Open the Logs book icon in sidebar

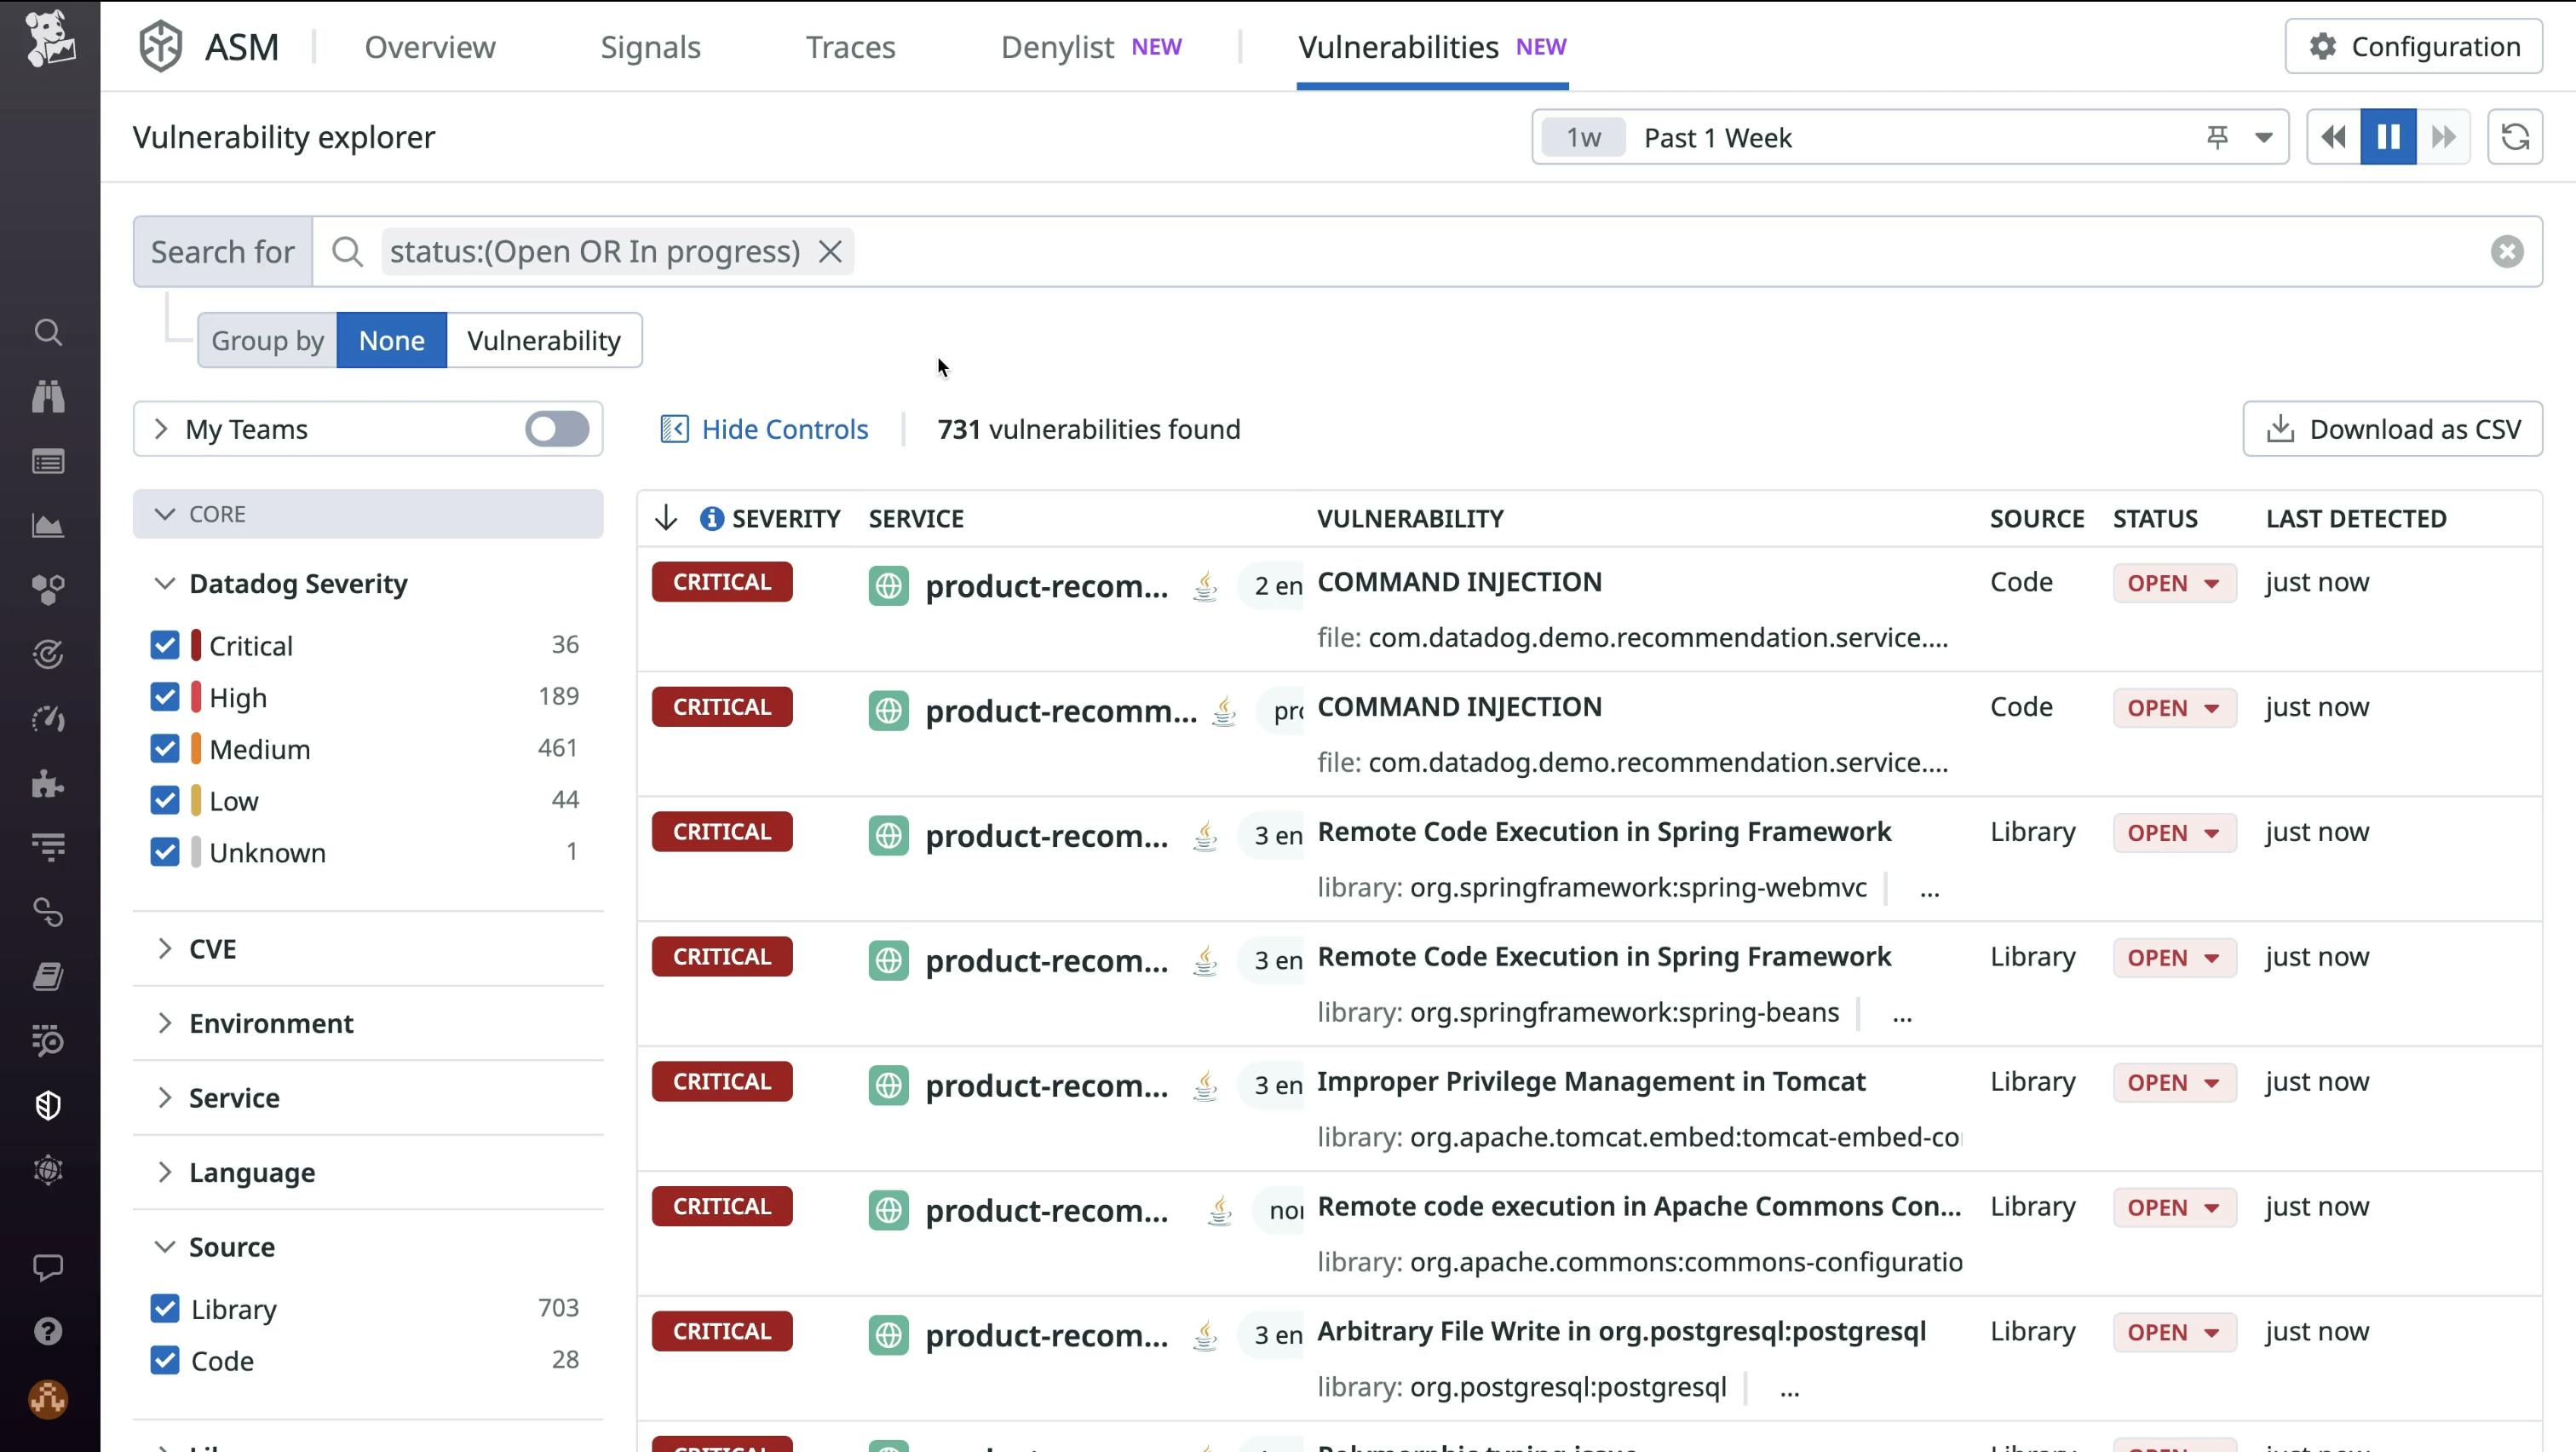[x=48, y=977]
